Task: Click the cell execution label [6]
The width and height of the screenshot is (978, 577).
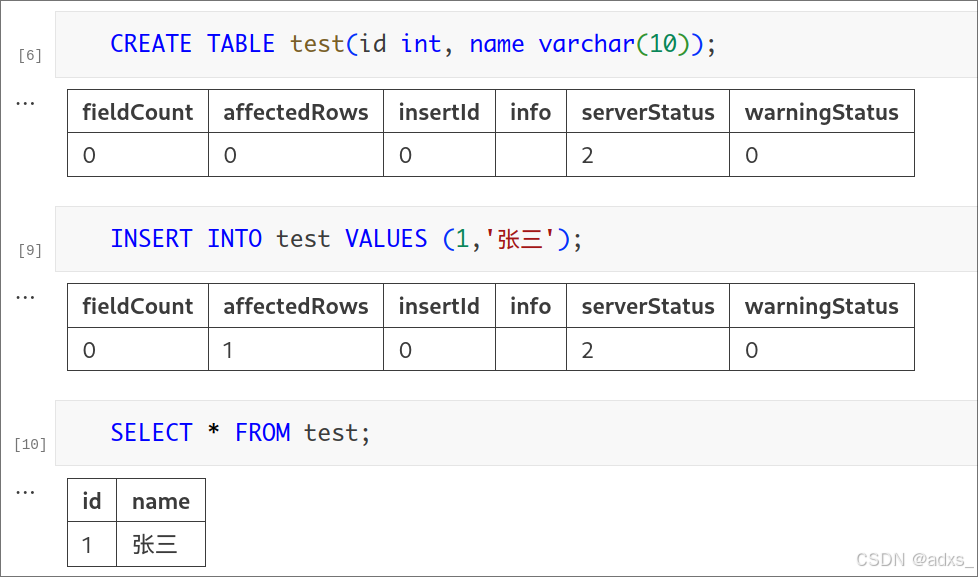Action: tap(29, 55)
